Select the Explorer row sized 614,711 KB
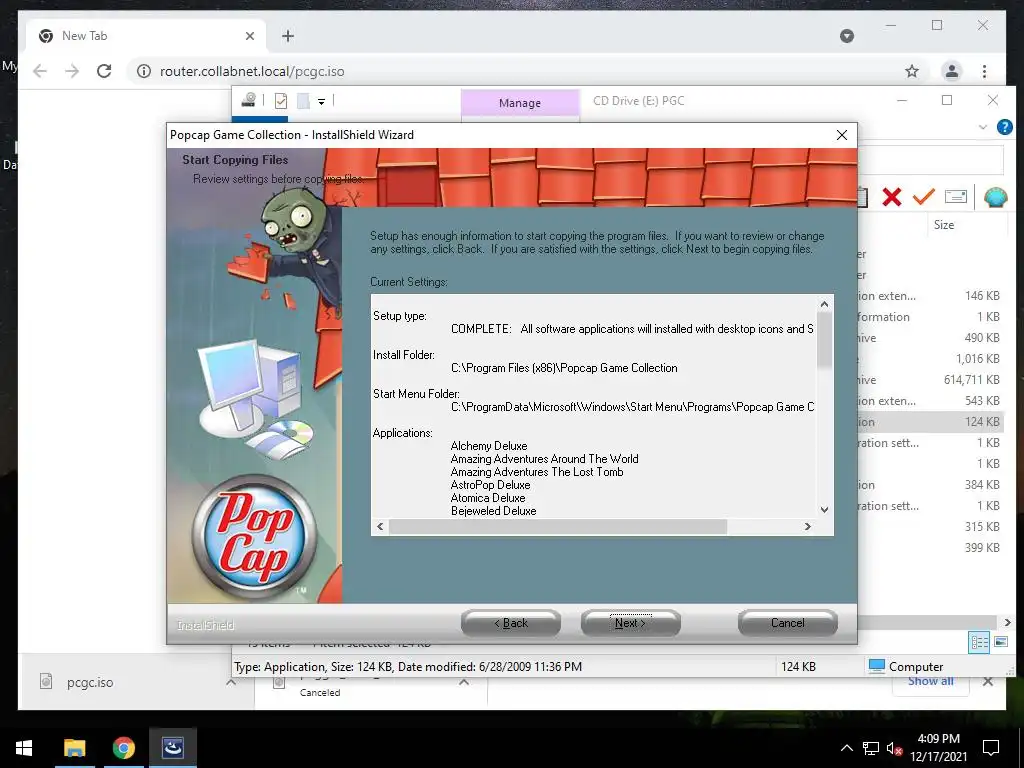 click(x=930, y=379)
